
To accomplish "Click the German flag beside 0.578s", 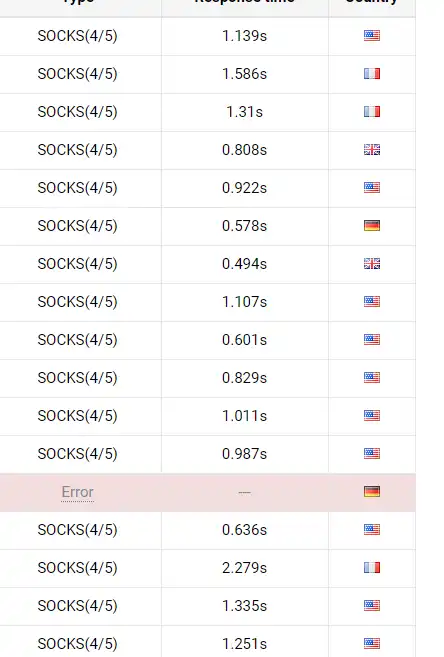I will [372, 225].
